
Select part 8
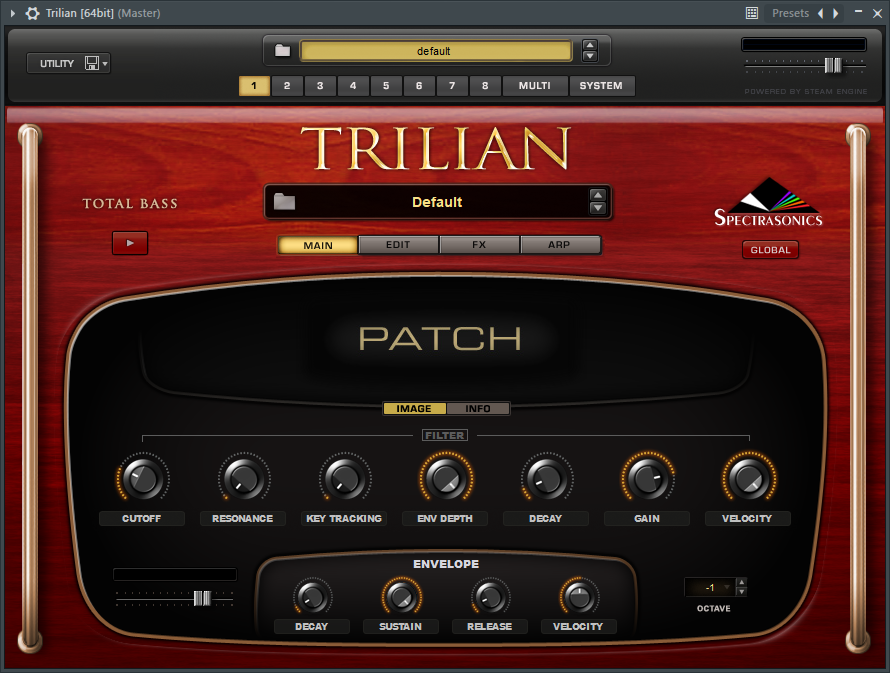(485, 86)
